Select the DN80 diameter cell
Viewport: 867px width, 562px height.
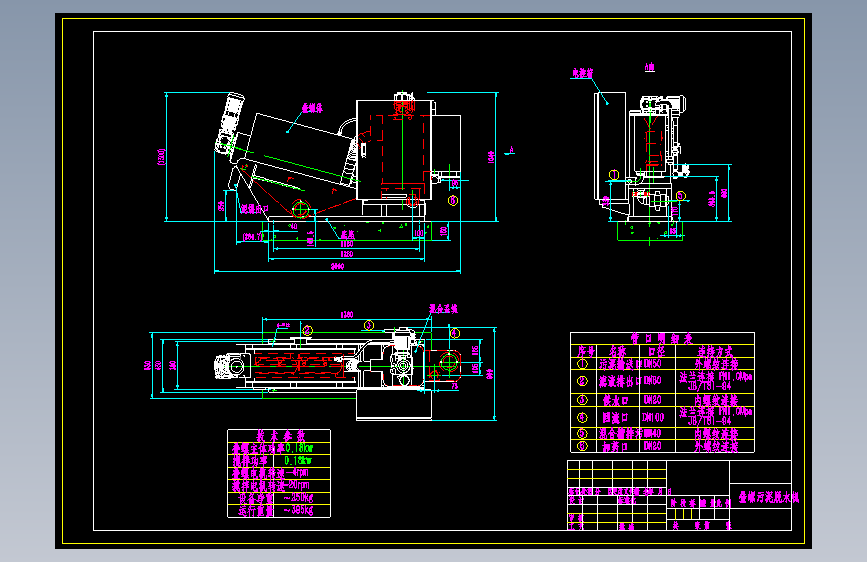(x=652, y=381)
